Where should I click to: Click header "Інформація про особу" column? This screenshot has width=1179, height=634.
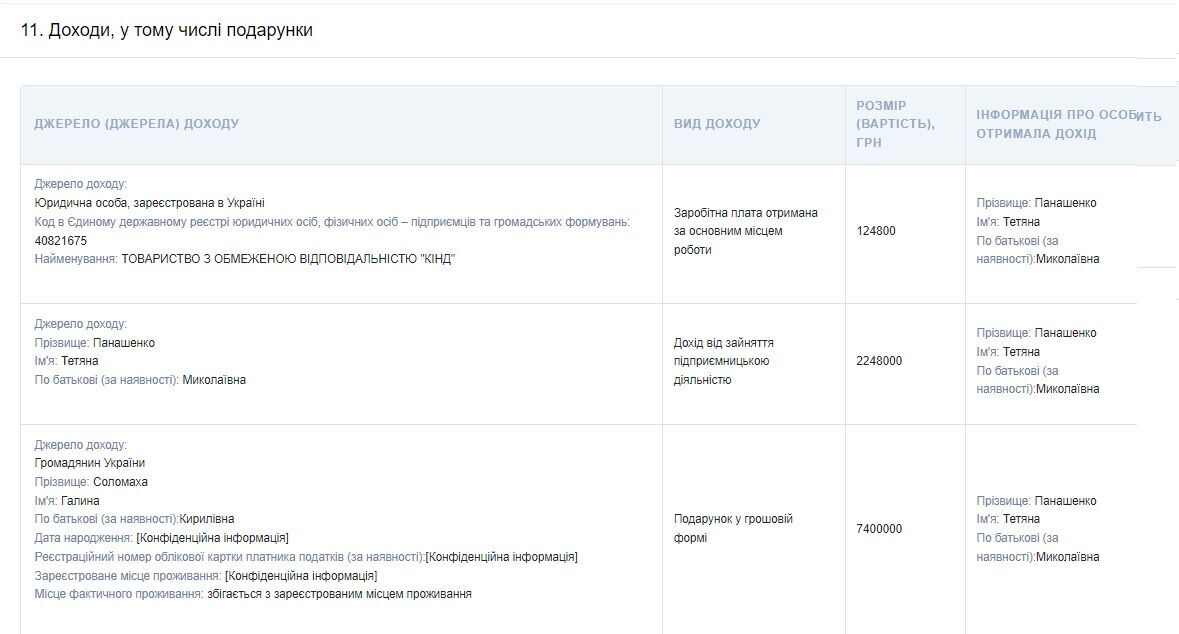click(1069, 124)
